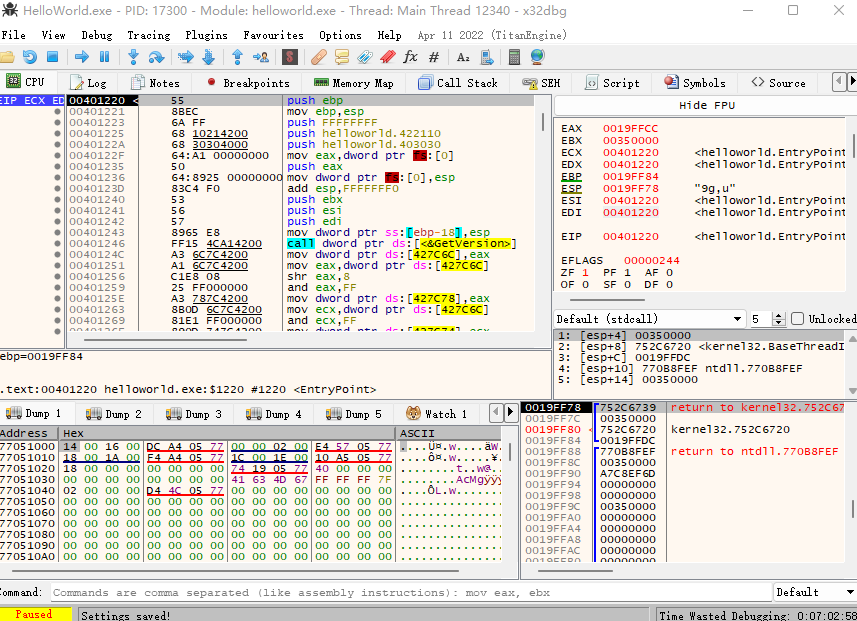
Task: Open the Favourites menu
Action: pos(273,35)
